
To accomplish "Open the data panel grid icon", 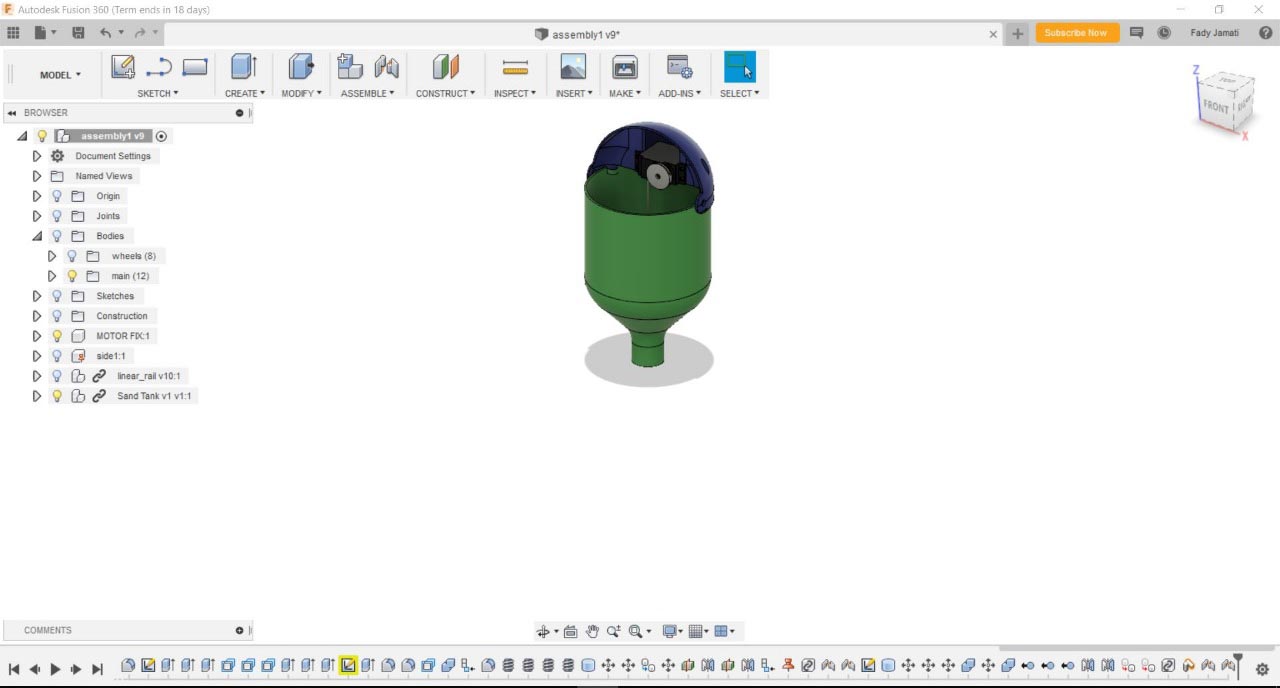I will pos(13,33).
